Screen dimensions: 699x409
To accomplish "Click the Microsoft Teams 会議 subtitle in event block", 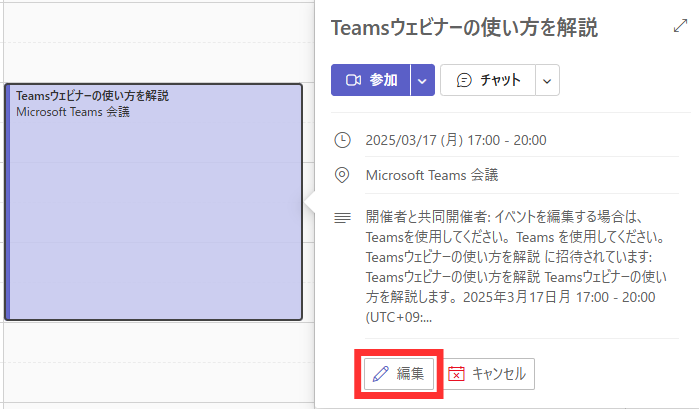I will point(73,112).
